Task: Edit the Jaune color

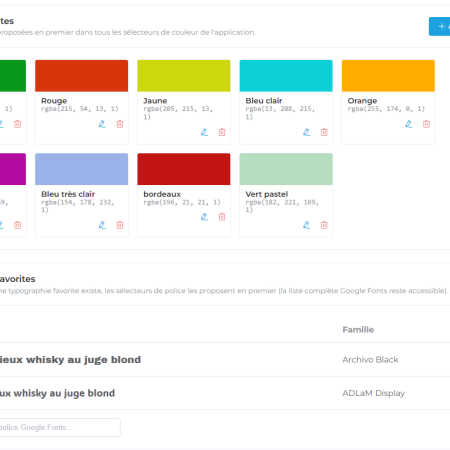Action: tap(204, 132)
